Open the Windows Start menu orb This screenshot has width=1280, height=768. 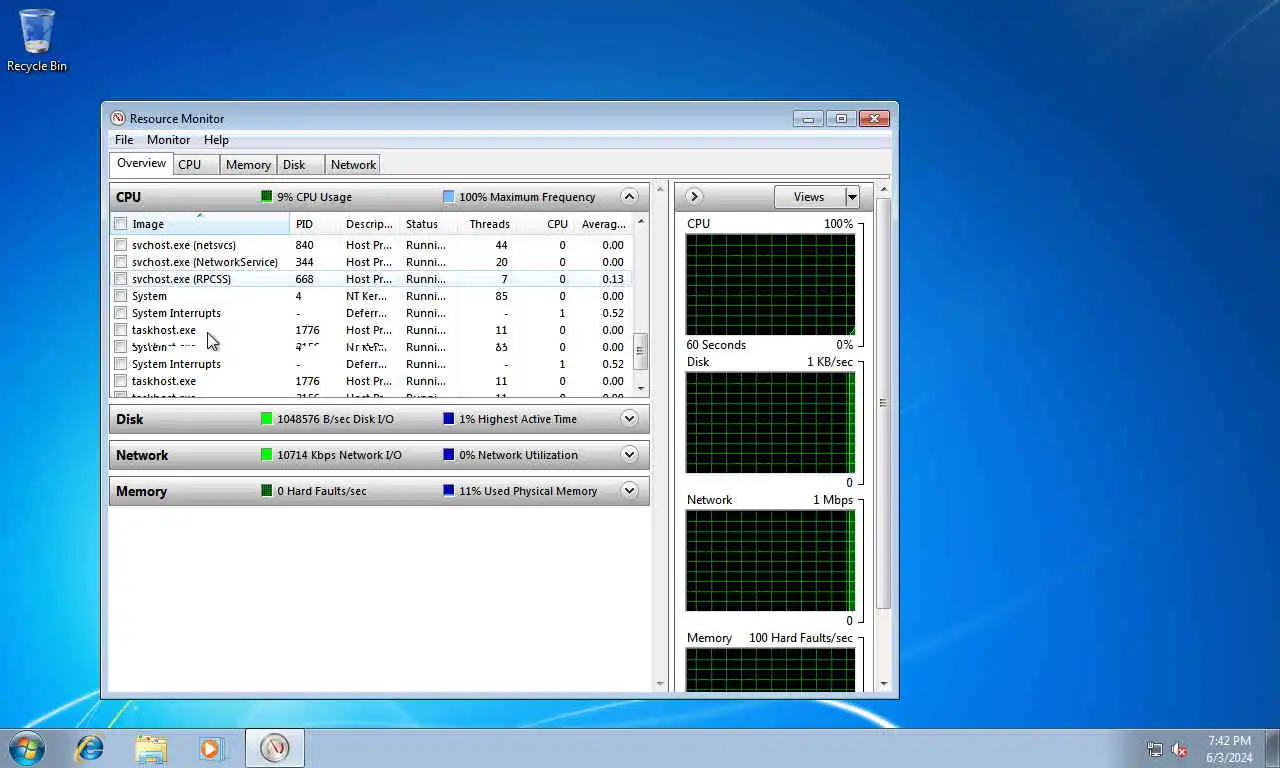pos(26,748)
